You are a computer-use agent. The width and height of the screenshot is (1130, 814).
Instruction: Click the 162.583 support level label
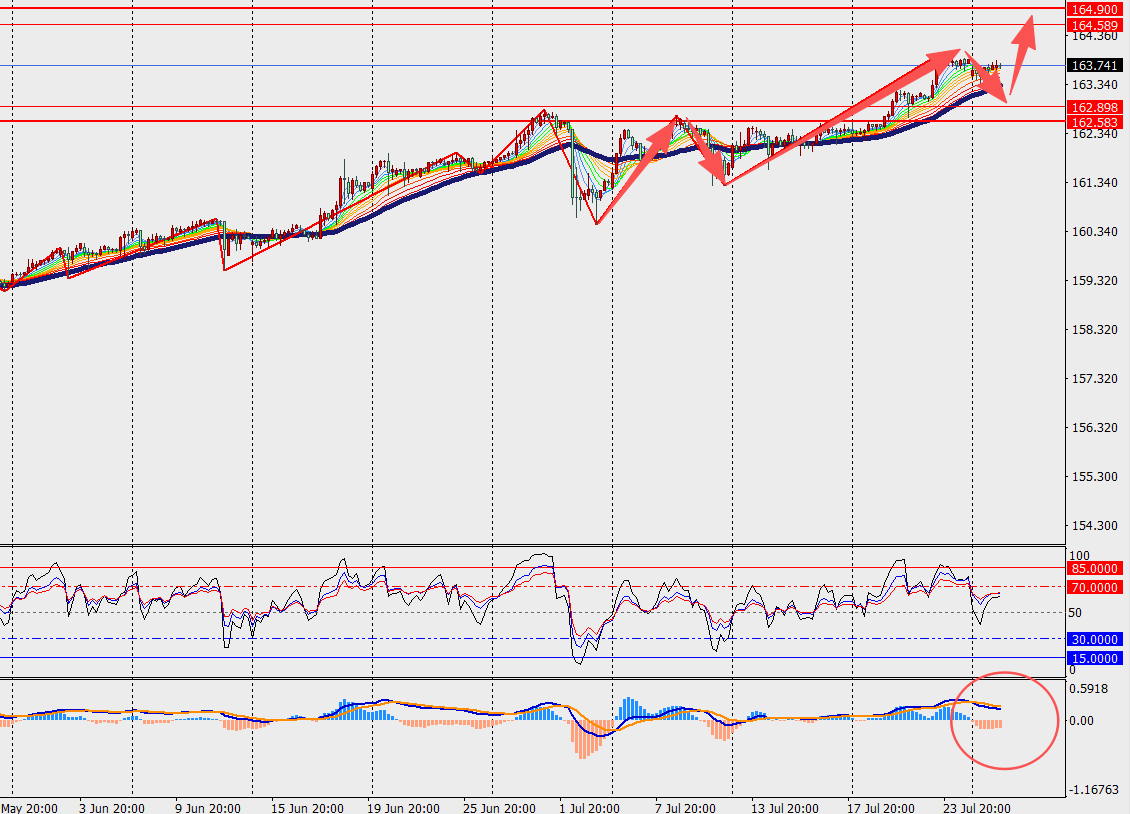tap(1094, 122)
